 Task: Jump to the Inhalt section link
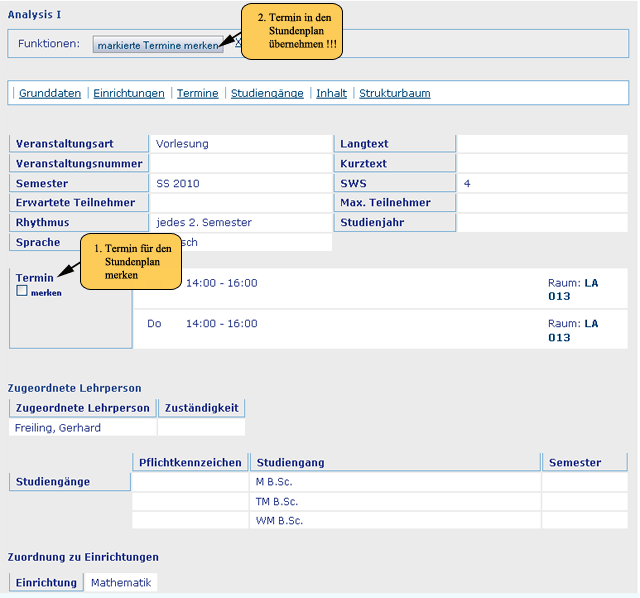tap(331, 93)
